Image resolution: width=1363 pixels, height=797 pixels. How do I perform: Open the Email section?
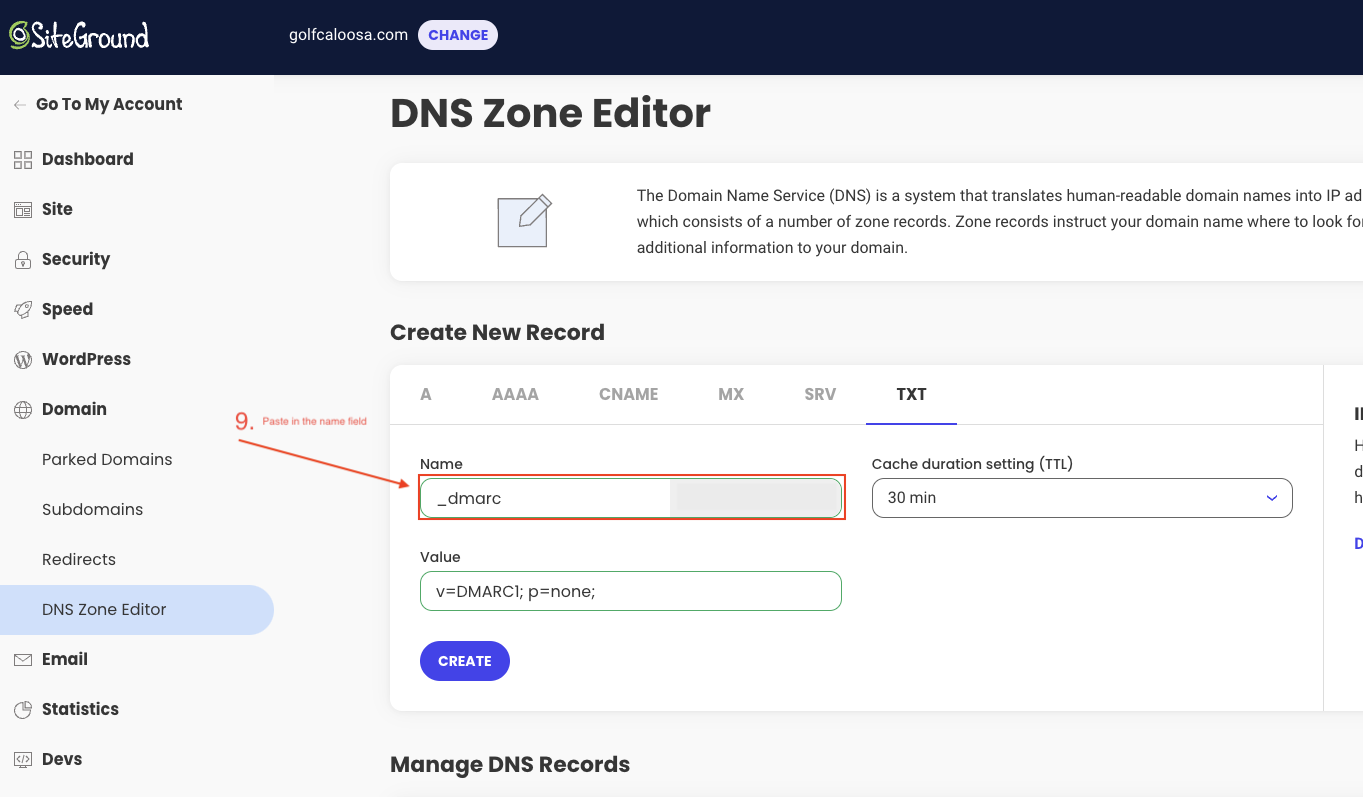tap(66, 659)
